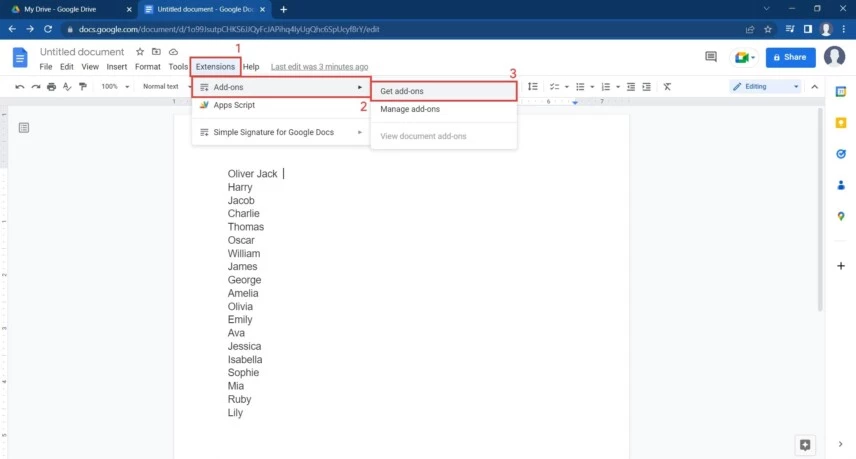856x459 pixels.
Task: Select Add-ons in Extensions menu
Action: [x=281, y=87]
